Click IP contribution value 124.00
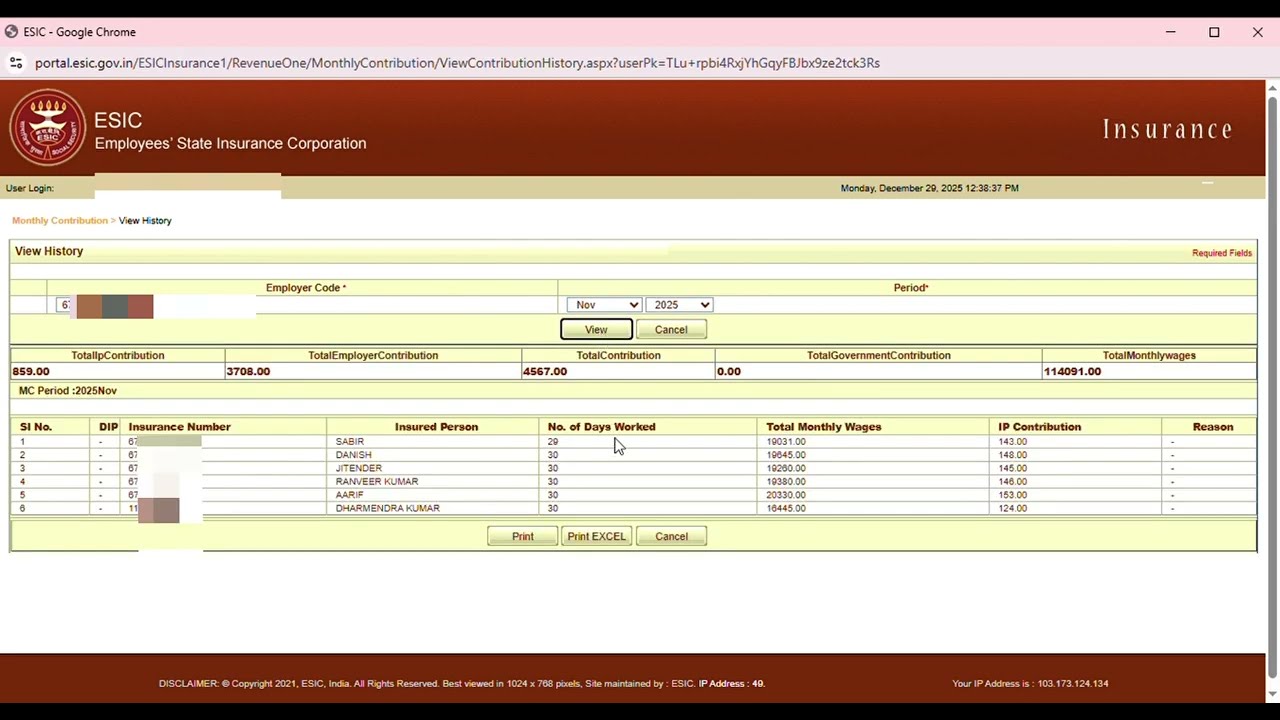The height and width of the screenshot is (720, 1280). click(x=1013, y=508)
